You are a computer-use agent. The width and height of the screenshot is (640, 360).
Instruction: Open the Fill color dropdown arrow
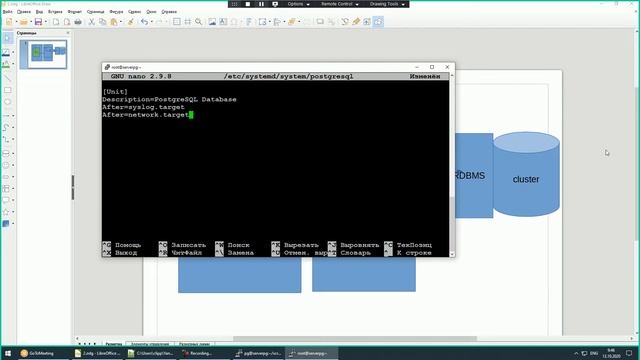pyautogui.click(x=13, y=64)
